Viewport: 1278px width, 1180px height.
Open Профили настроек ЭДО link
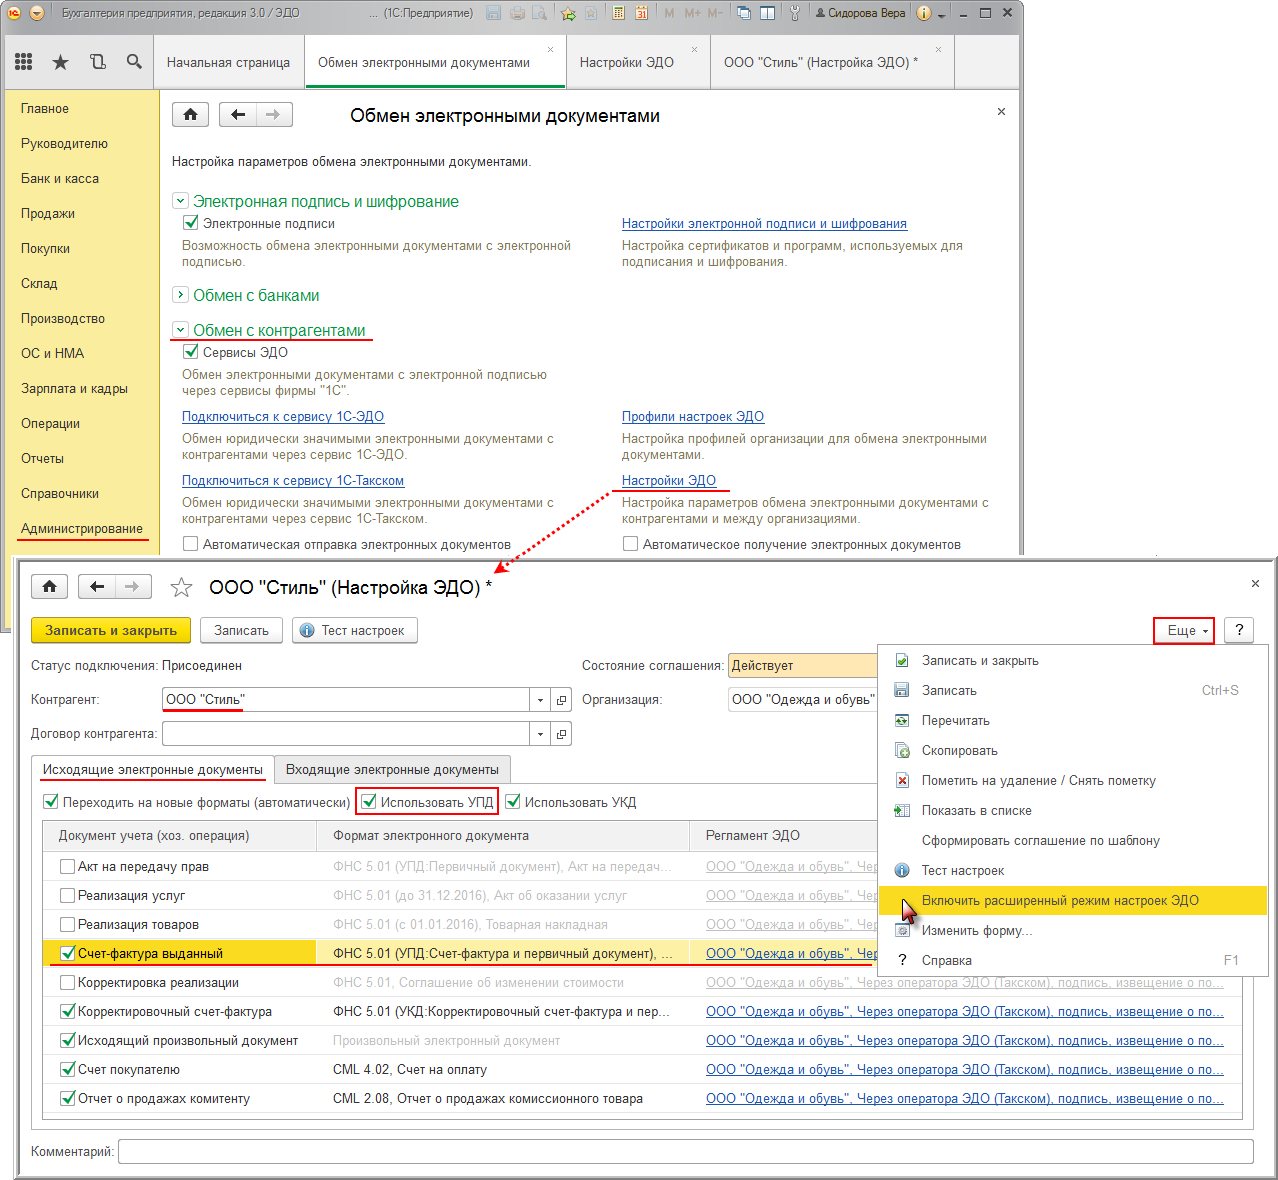coord(693,417)
